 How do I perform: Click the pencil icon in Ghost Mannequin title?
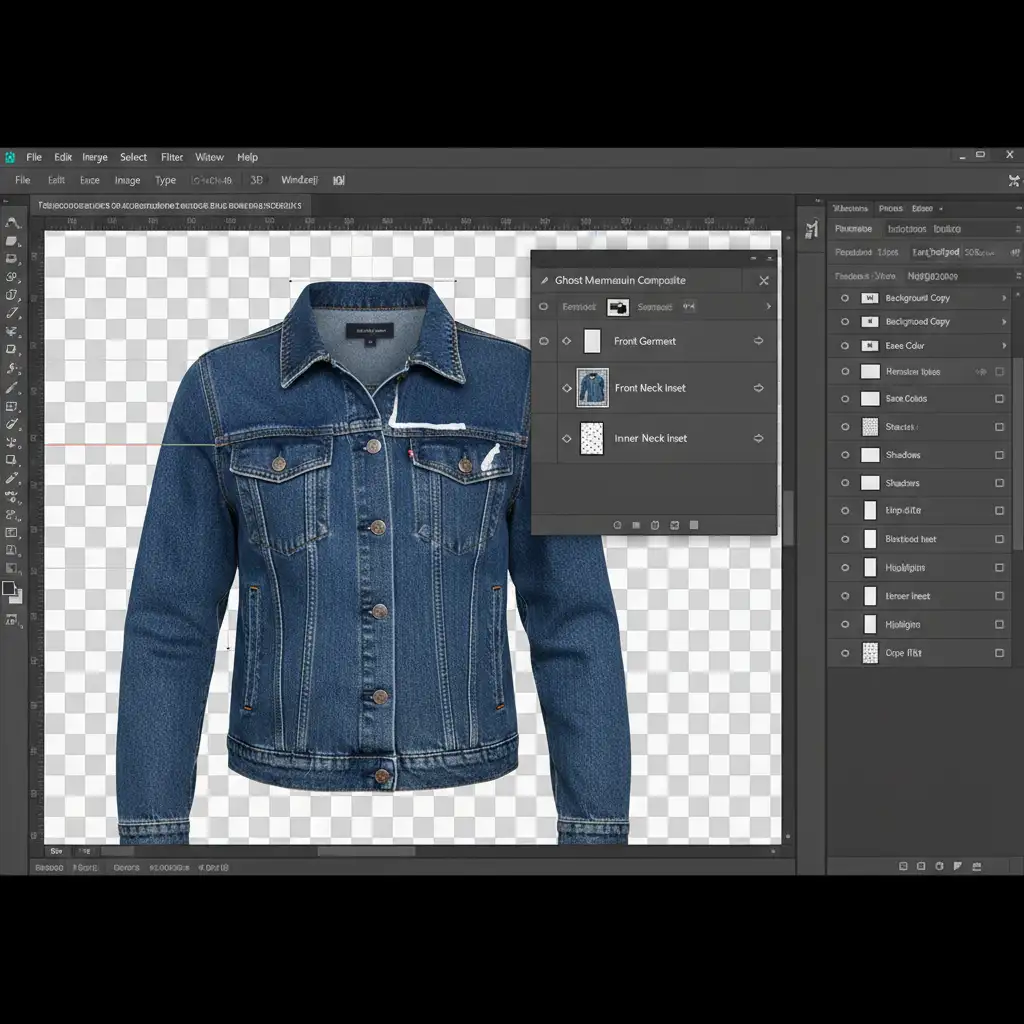point(544,281)
